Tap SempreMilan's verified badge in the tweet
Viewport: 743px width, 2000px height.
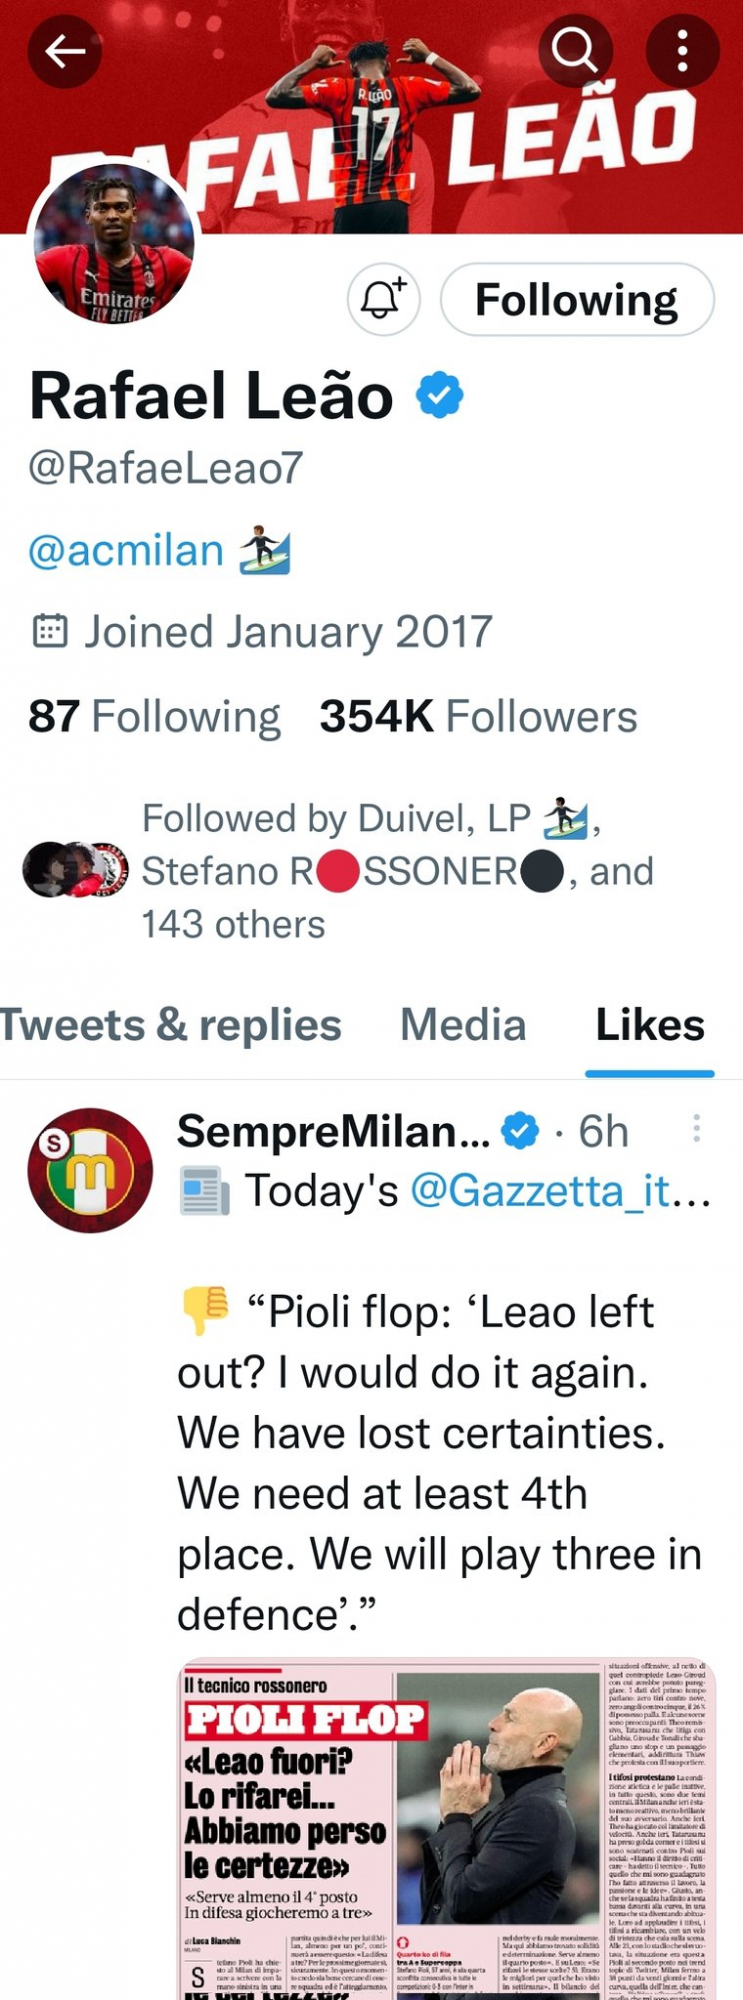(519, 1131)
